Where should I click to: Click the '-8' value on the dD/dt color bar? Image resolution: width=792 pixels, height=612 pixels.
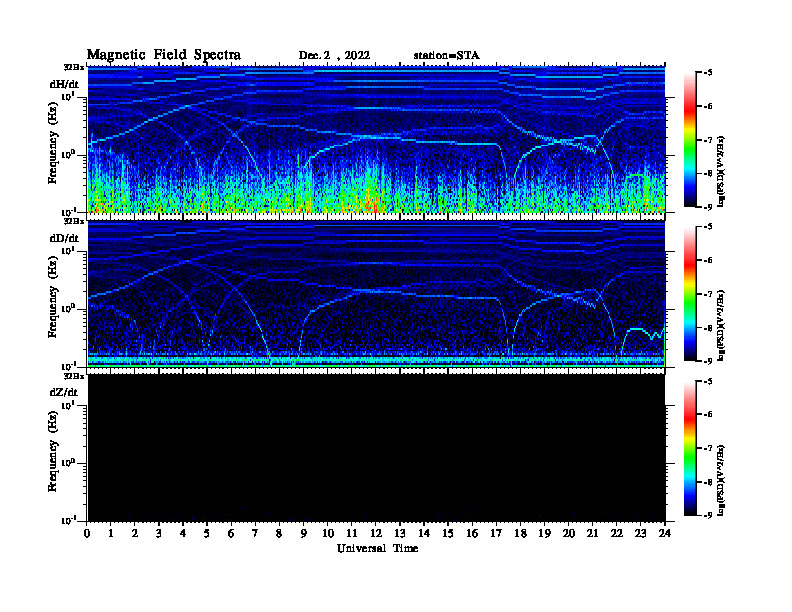708,328
